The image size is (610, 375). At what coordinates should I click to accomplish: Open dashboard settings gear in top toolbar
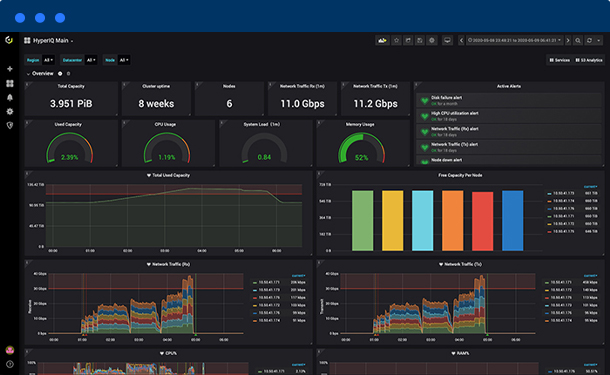(432, 40)
